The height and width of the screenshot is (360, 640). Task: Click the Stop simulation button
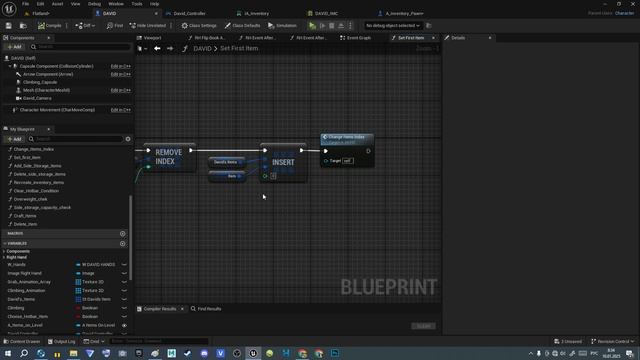tap(331, 26)
